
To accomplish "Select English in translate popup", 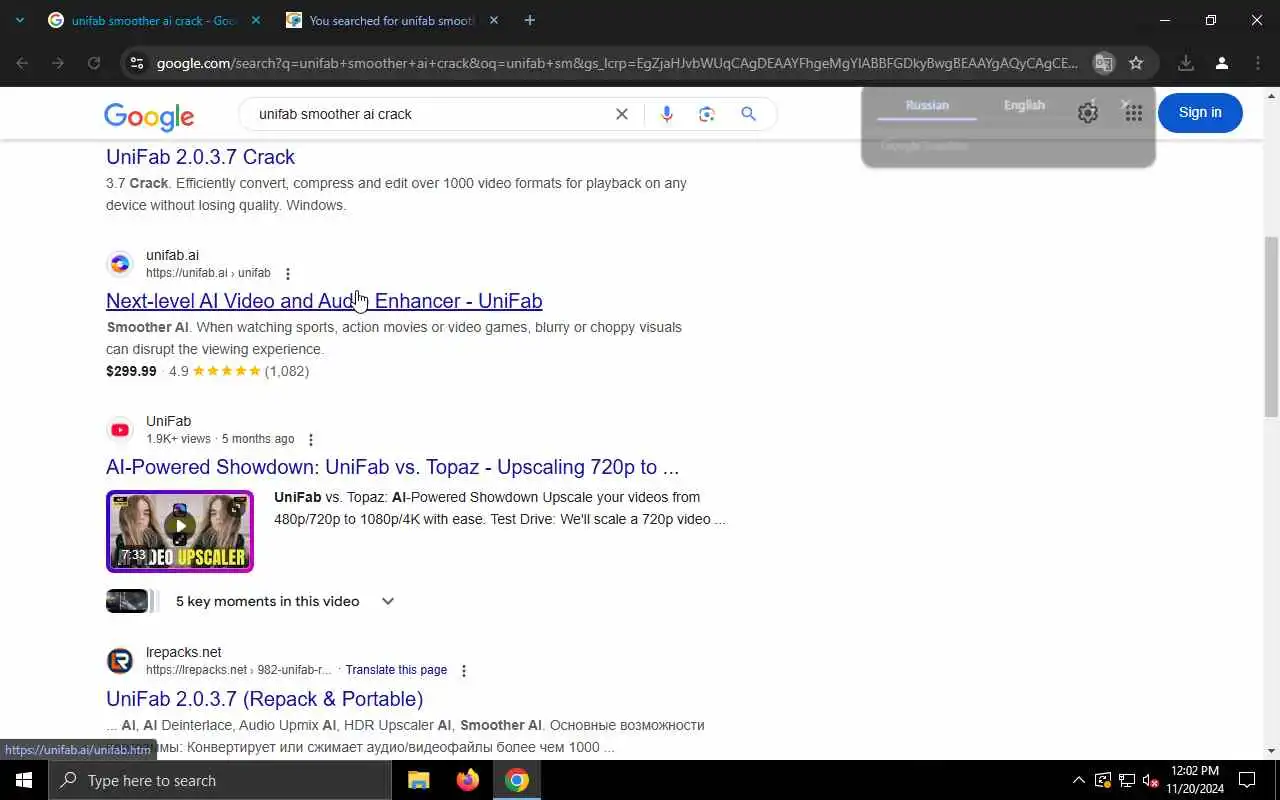I will (1024, 105).
